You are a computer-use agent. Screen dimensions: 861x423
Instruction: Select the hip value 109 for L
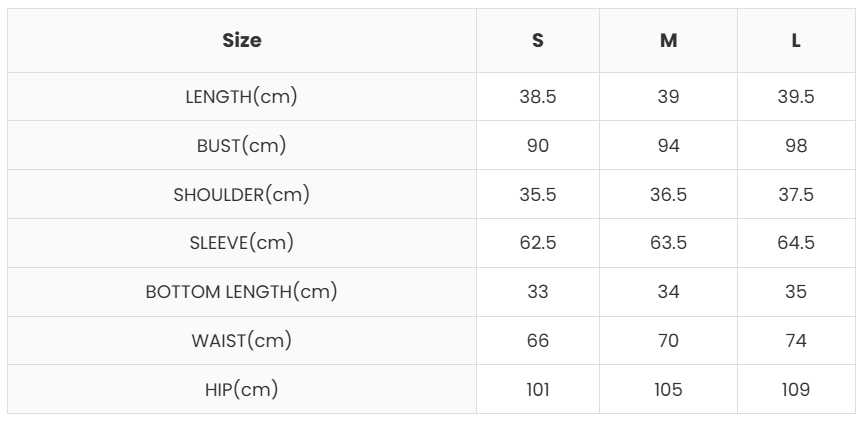pos(796,389)
